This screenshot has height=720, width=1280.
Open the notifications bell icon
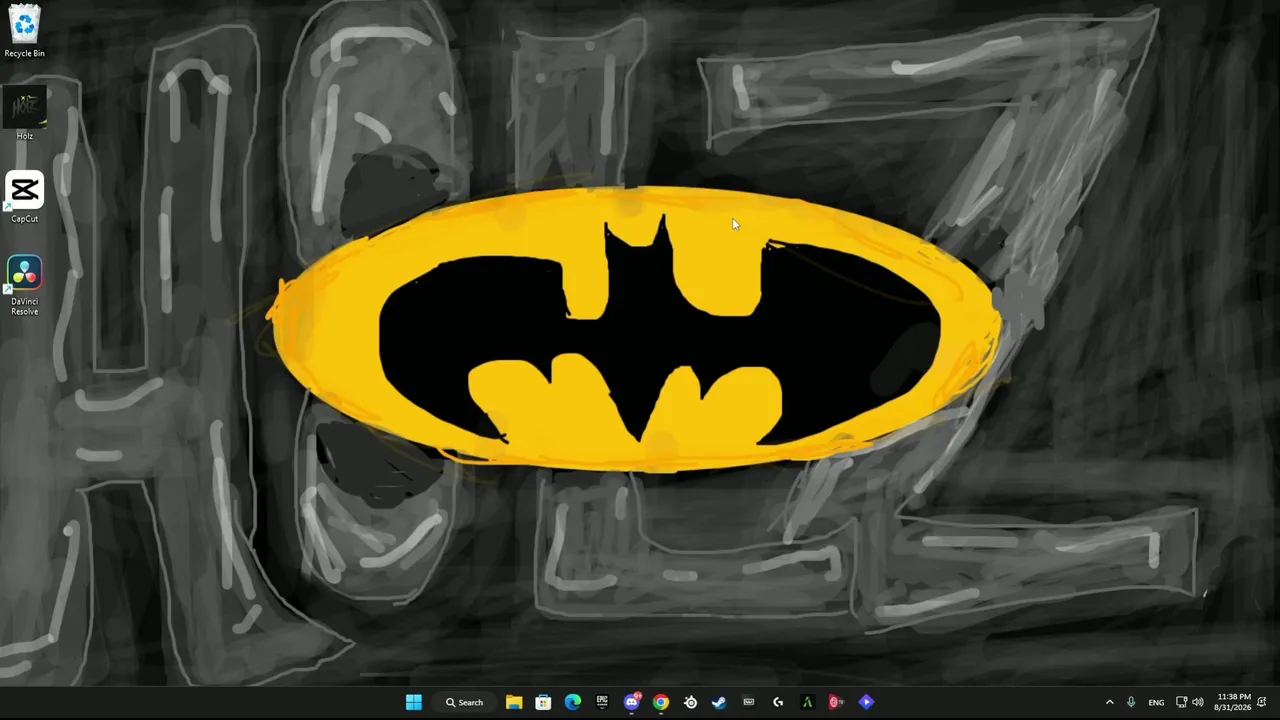pyautogui.click(x=1262, y=702)
